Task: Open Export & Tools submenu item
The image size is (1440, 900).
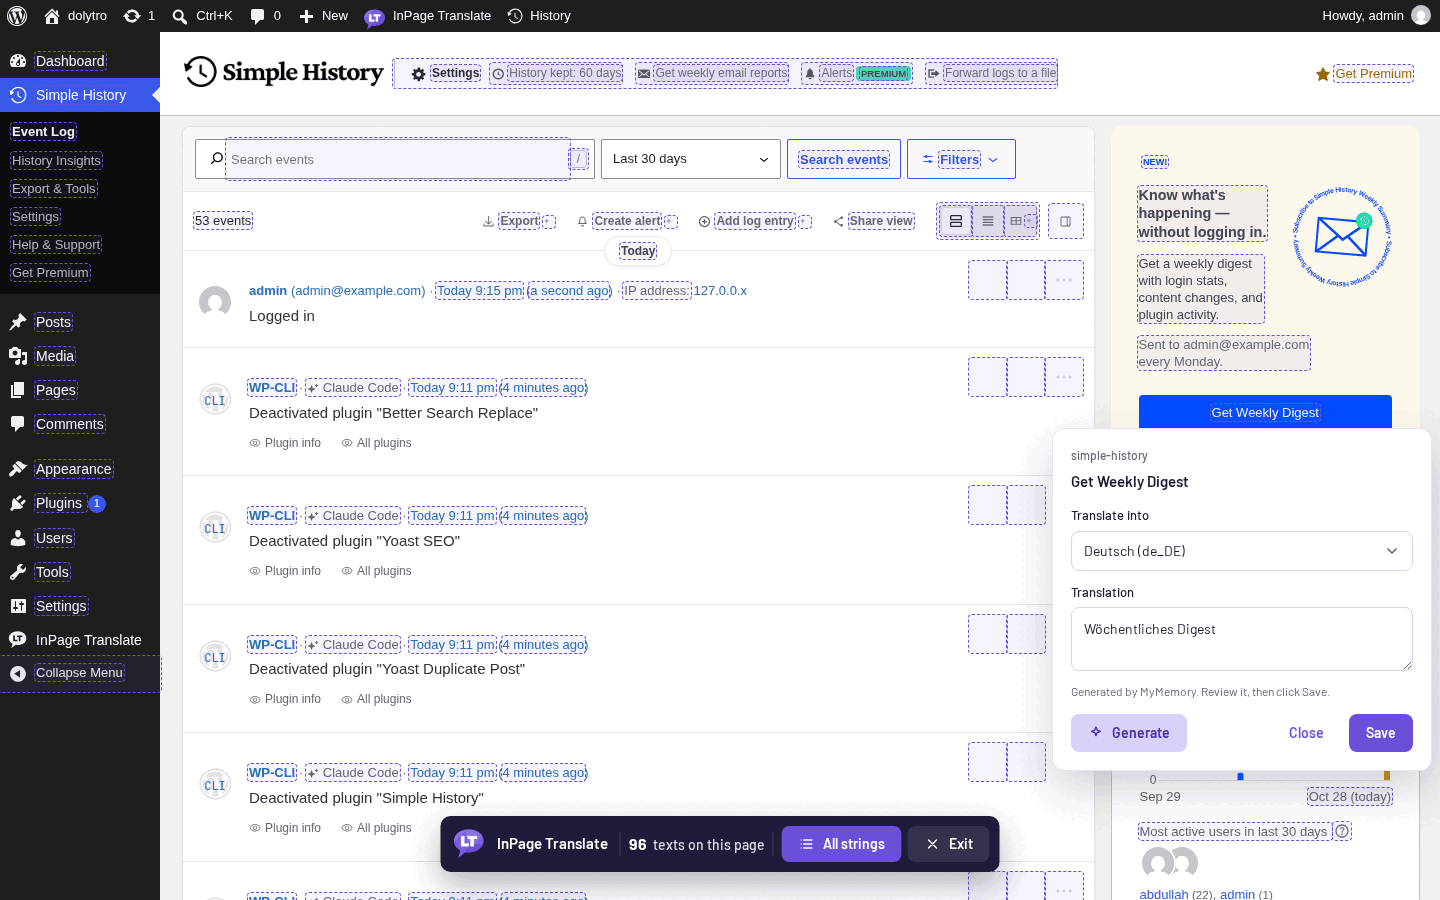Action: point(54,188)
